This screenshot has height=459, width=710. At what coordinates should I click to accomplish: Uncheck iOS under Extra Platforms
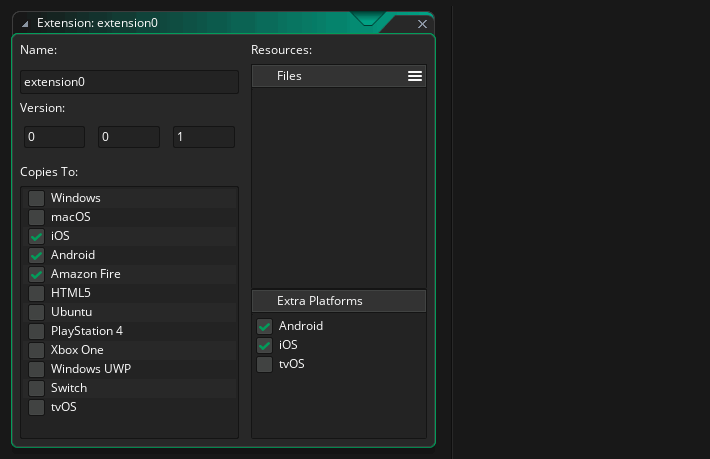click(x=264, y=345)
